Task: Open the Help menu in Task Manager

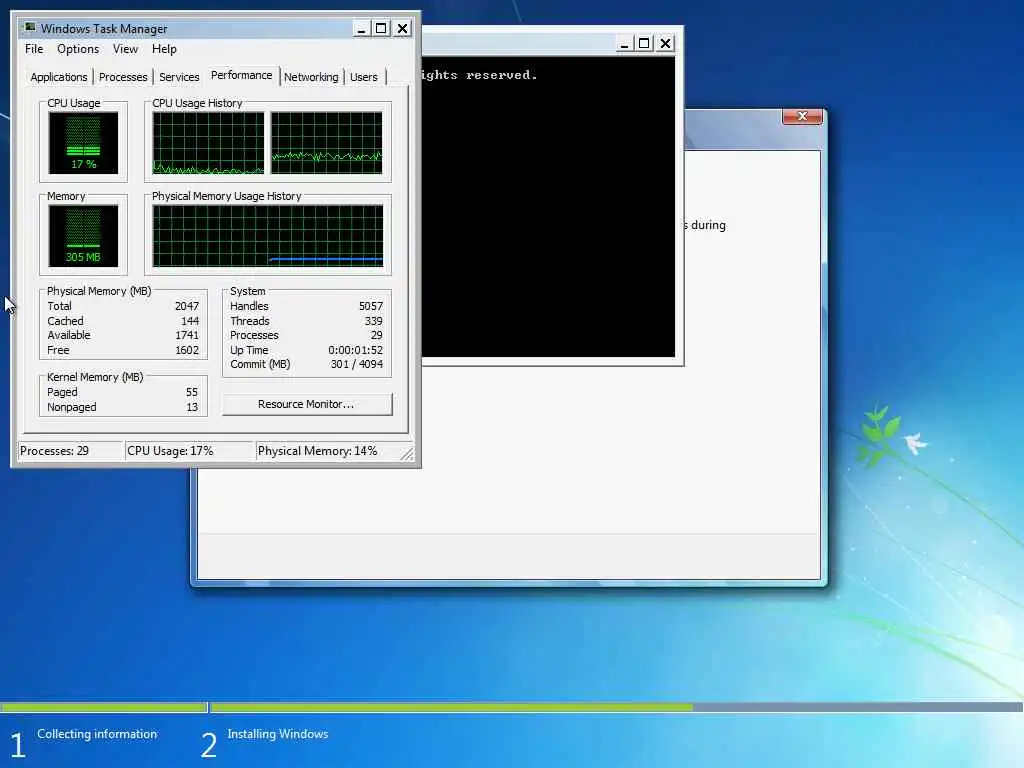Action: coord(164,49)
